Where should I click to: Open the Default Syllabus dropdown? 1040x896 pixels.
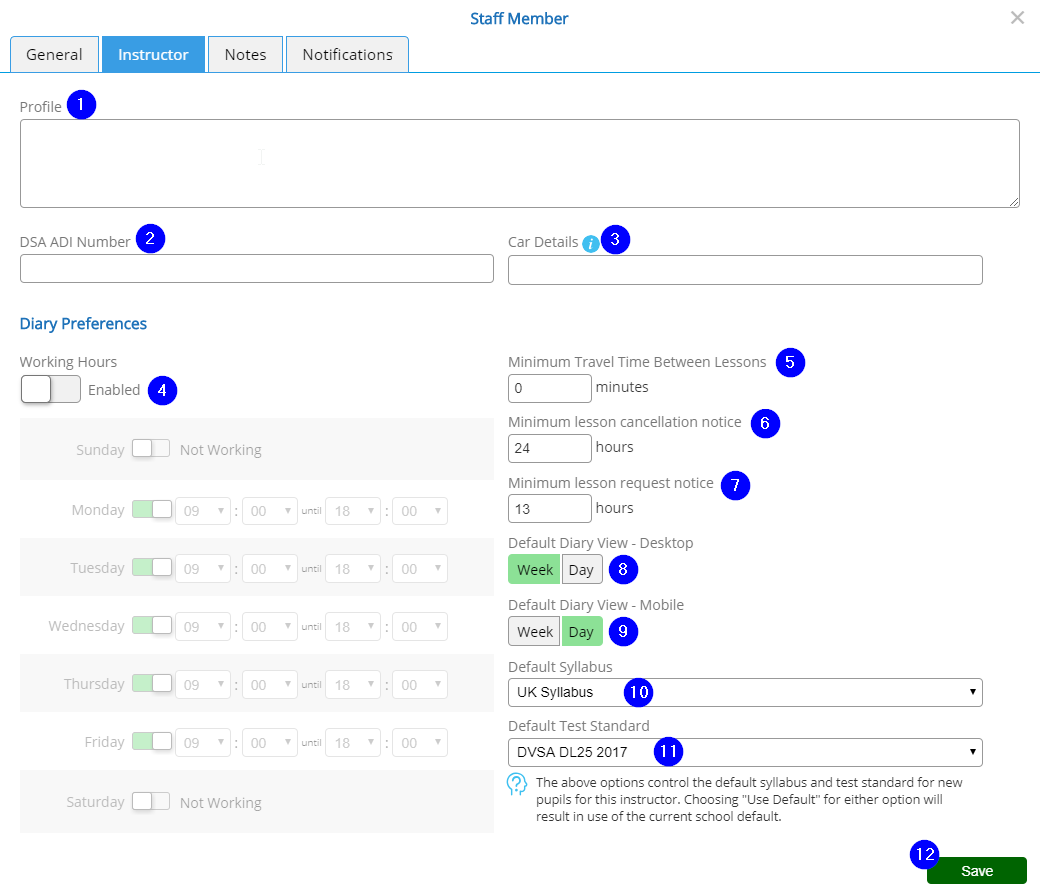745,692
